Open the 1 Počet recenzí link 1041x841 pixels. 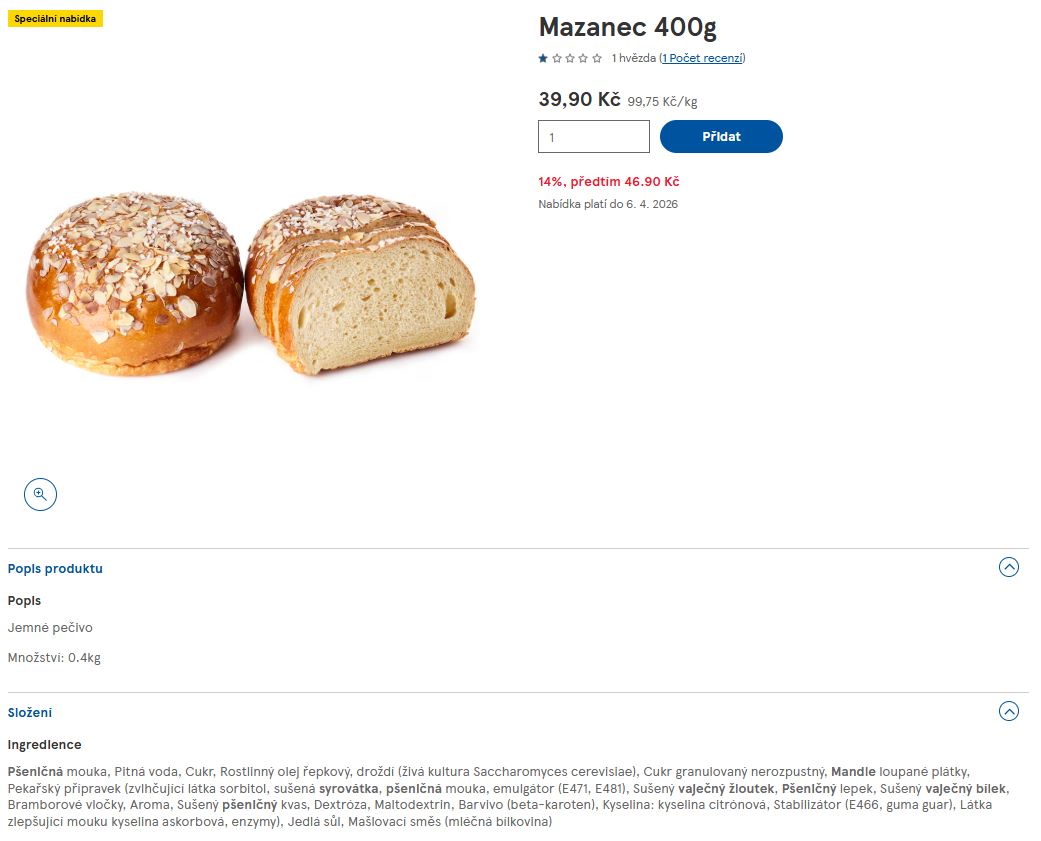pos(702,58)
